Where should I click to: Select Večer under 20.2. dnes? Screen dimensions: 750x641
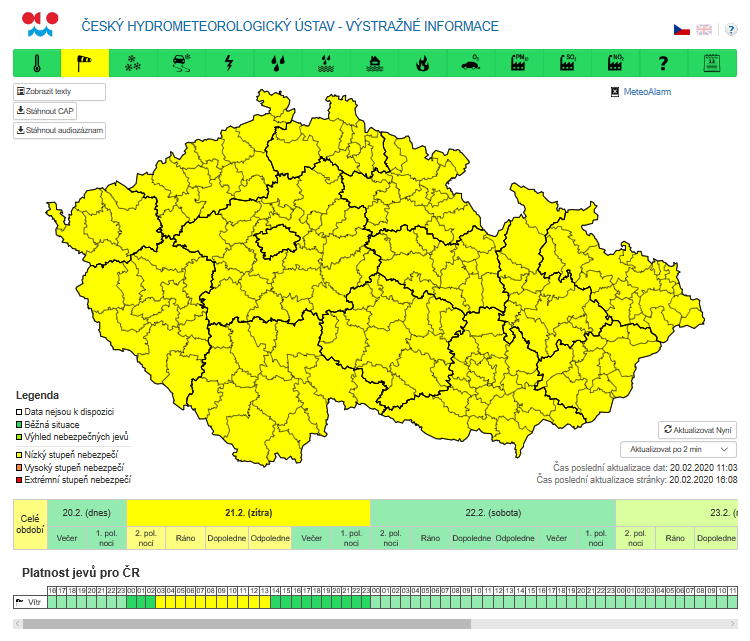click(66, 538)
